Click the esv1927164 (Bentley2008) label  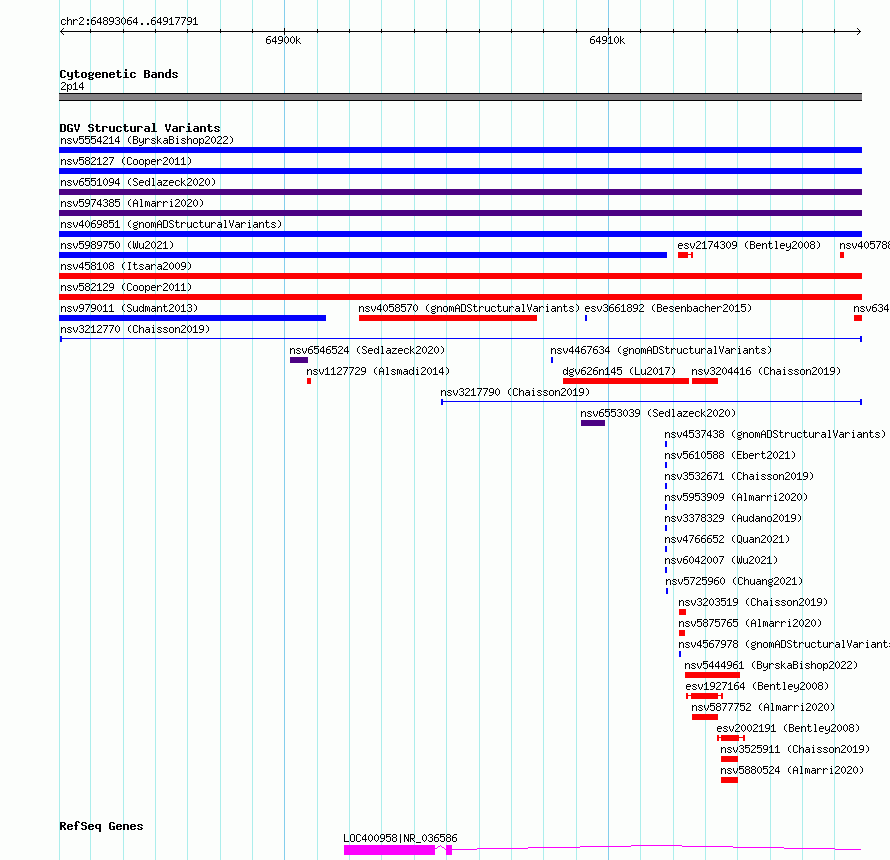point(757,686)
